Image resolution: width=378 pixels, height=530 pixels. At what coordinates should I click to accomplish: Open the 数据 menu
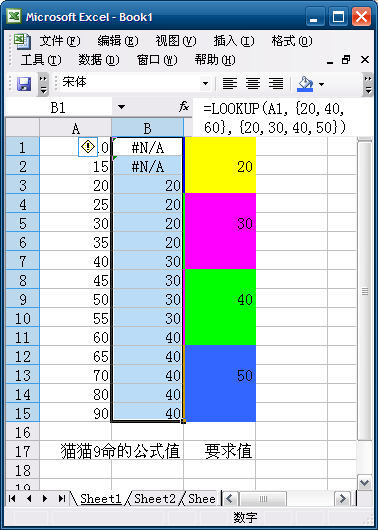pos(99,60)
